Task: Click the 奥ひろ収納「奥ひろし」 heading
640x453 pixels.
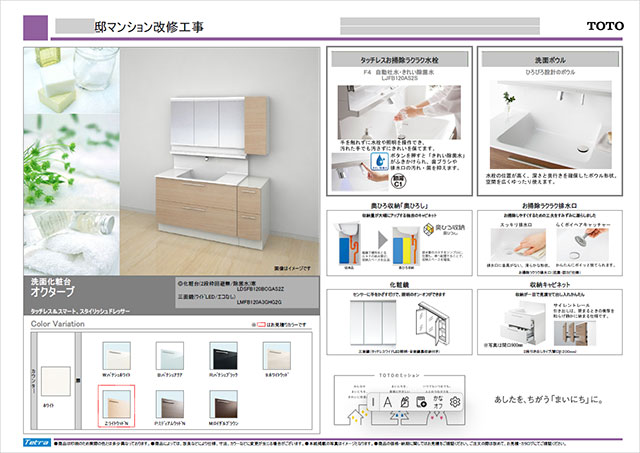Action: [399, 206]
